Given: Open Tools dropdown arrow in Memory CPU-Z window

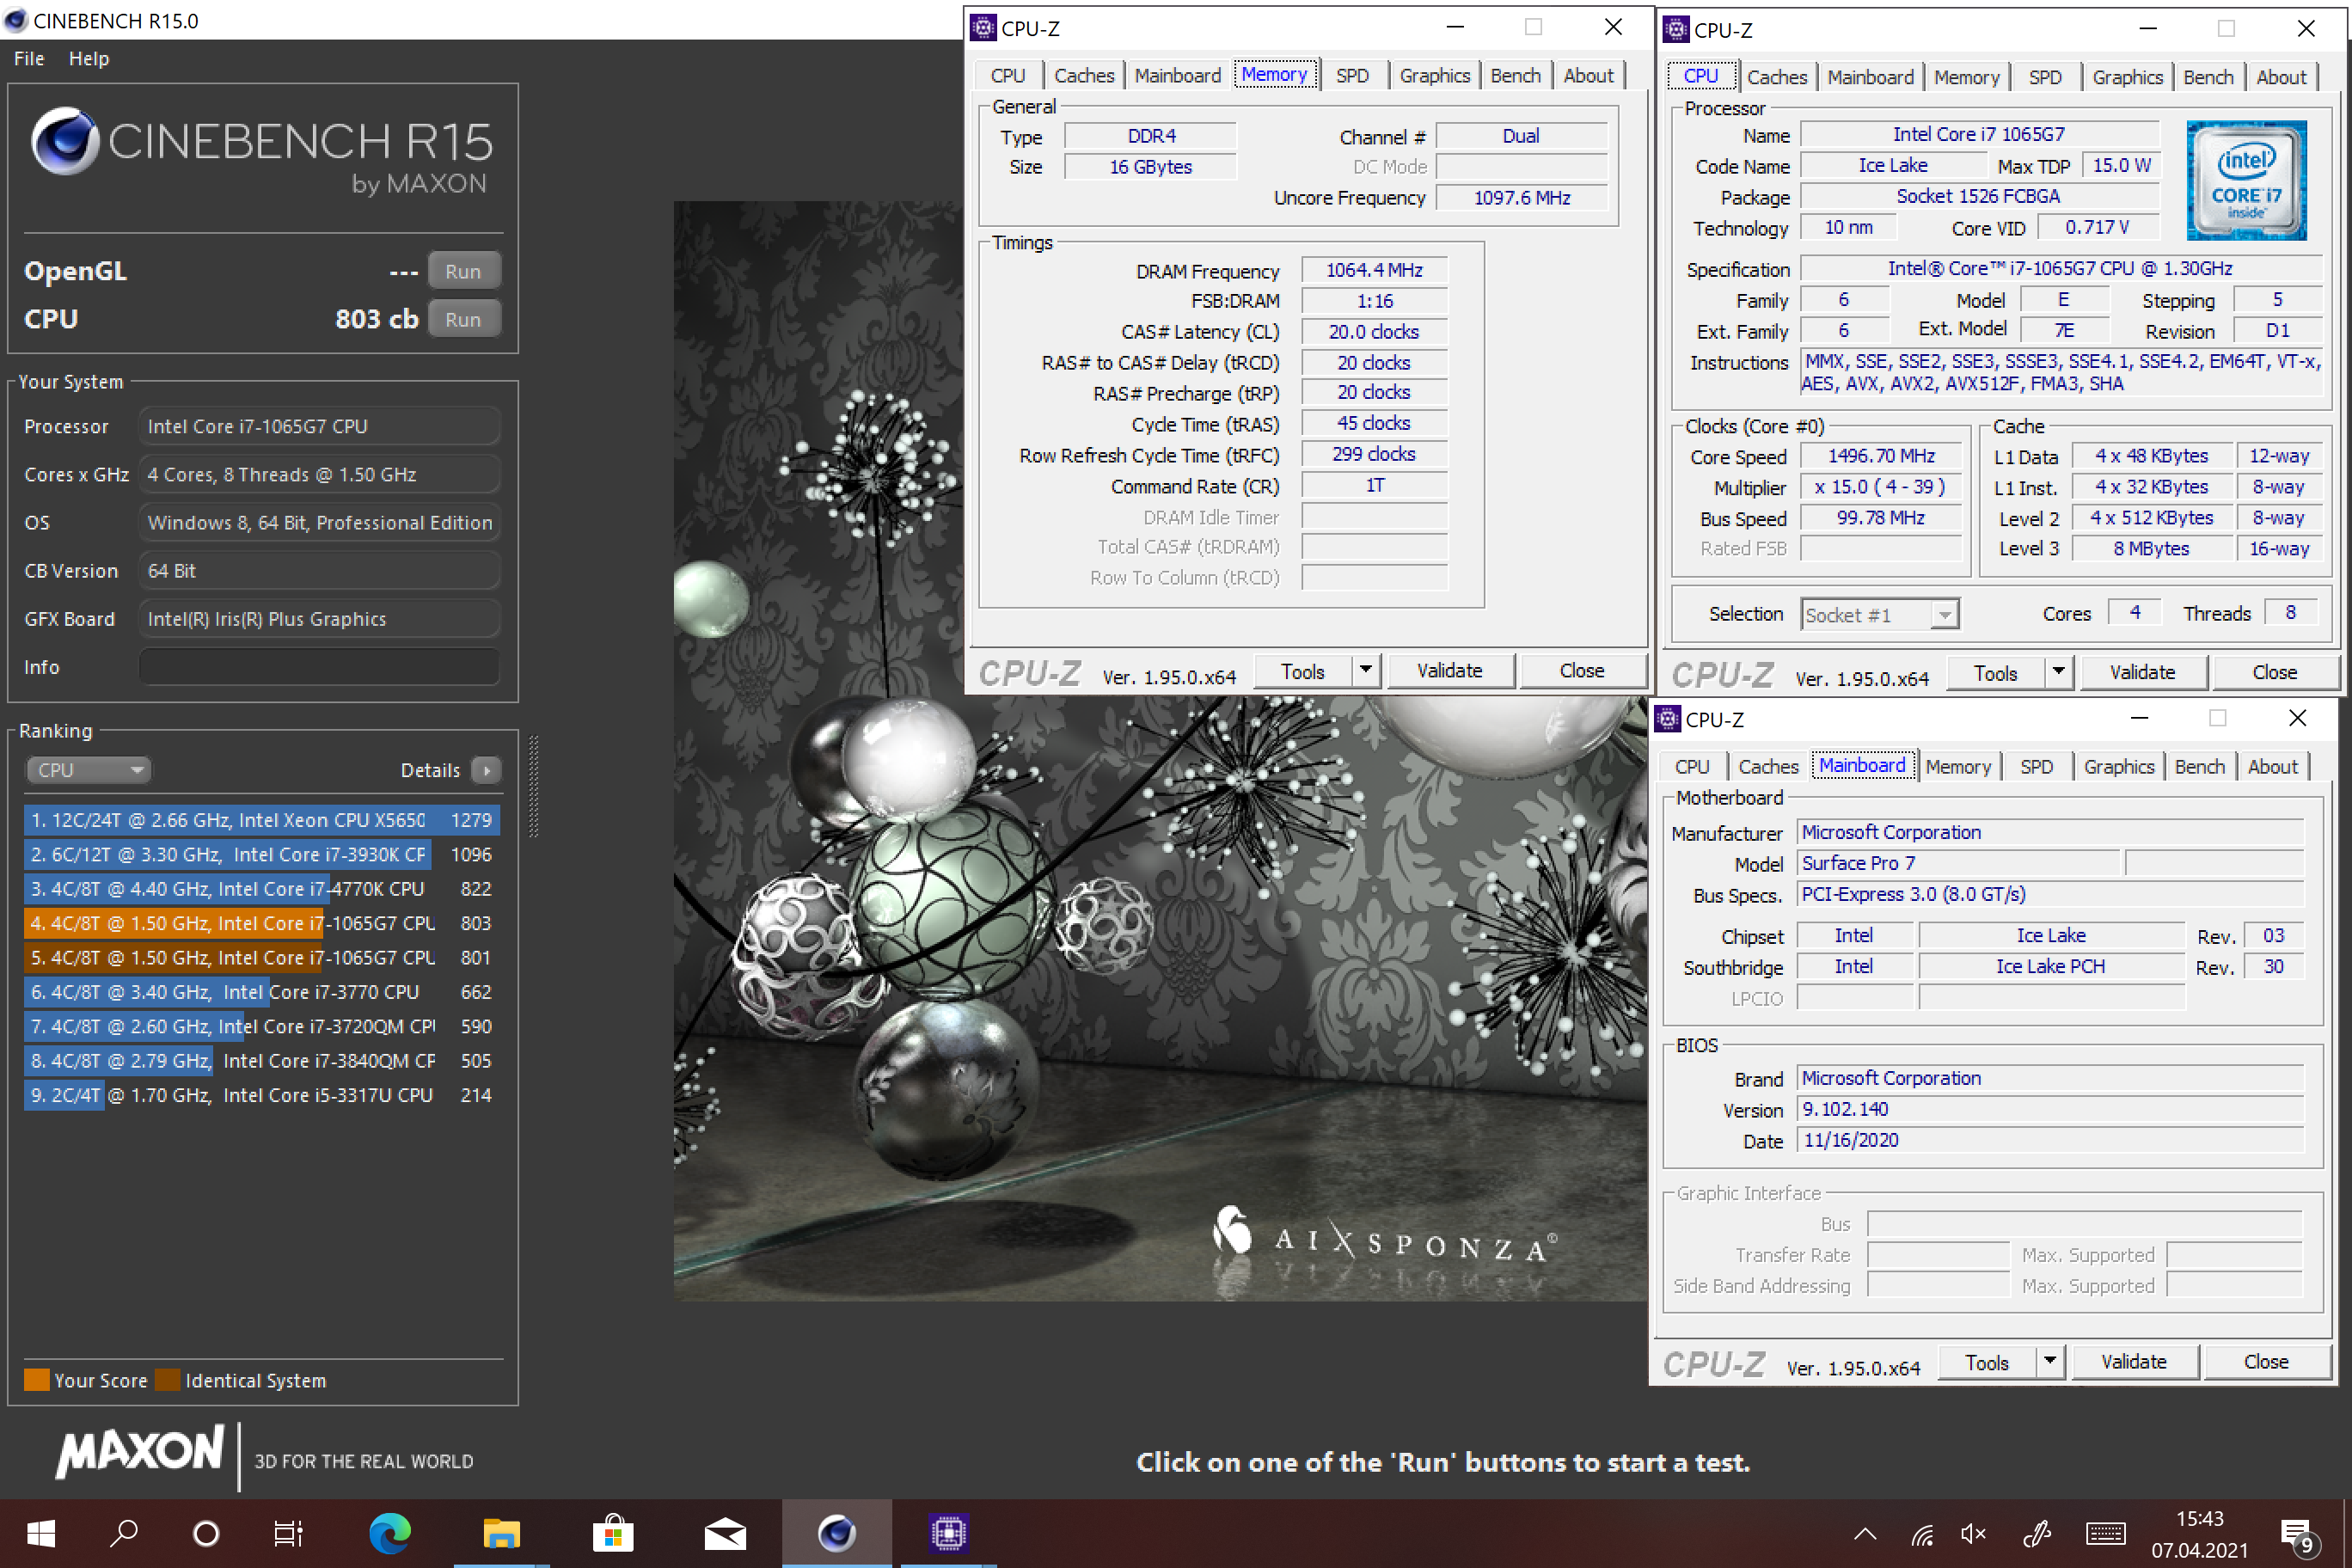Looking at the screenshot, I should point(1366,671).
